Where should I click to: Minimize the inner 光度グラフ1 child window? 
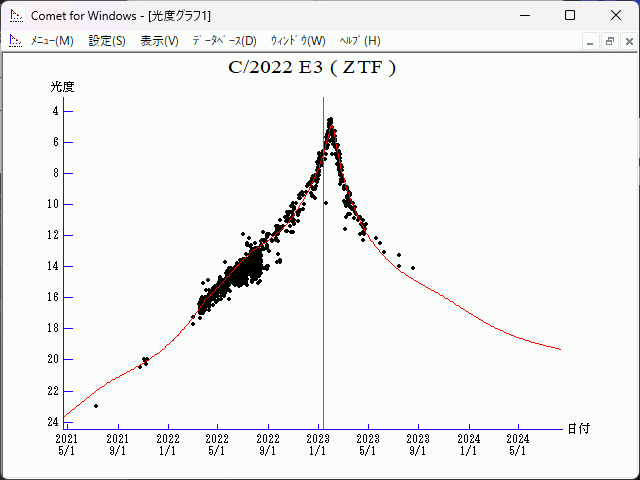pos(590,42)
